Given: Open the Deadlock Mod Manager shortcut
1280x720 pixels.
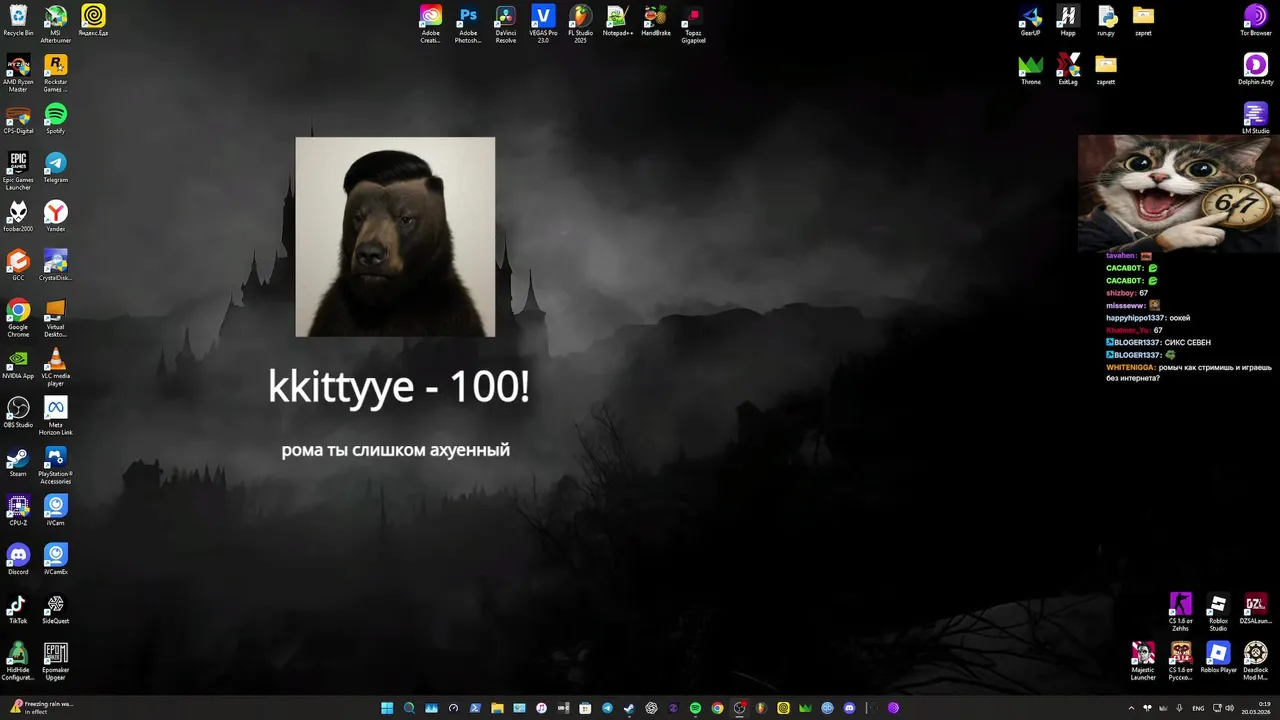Looking at the screenshot, I should pyautogui.click(x=1256, y=661).
